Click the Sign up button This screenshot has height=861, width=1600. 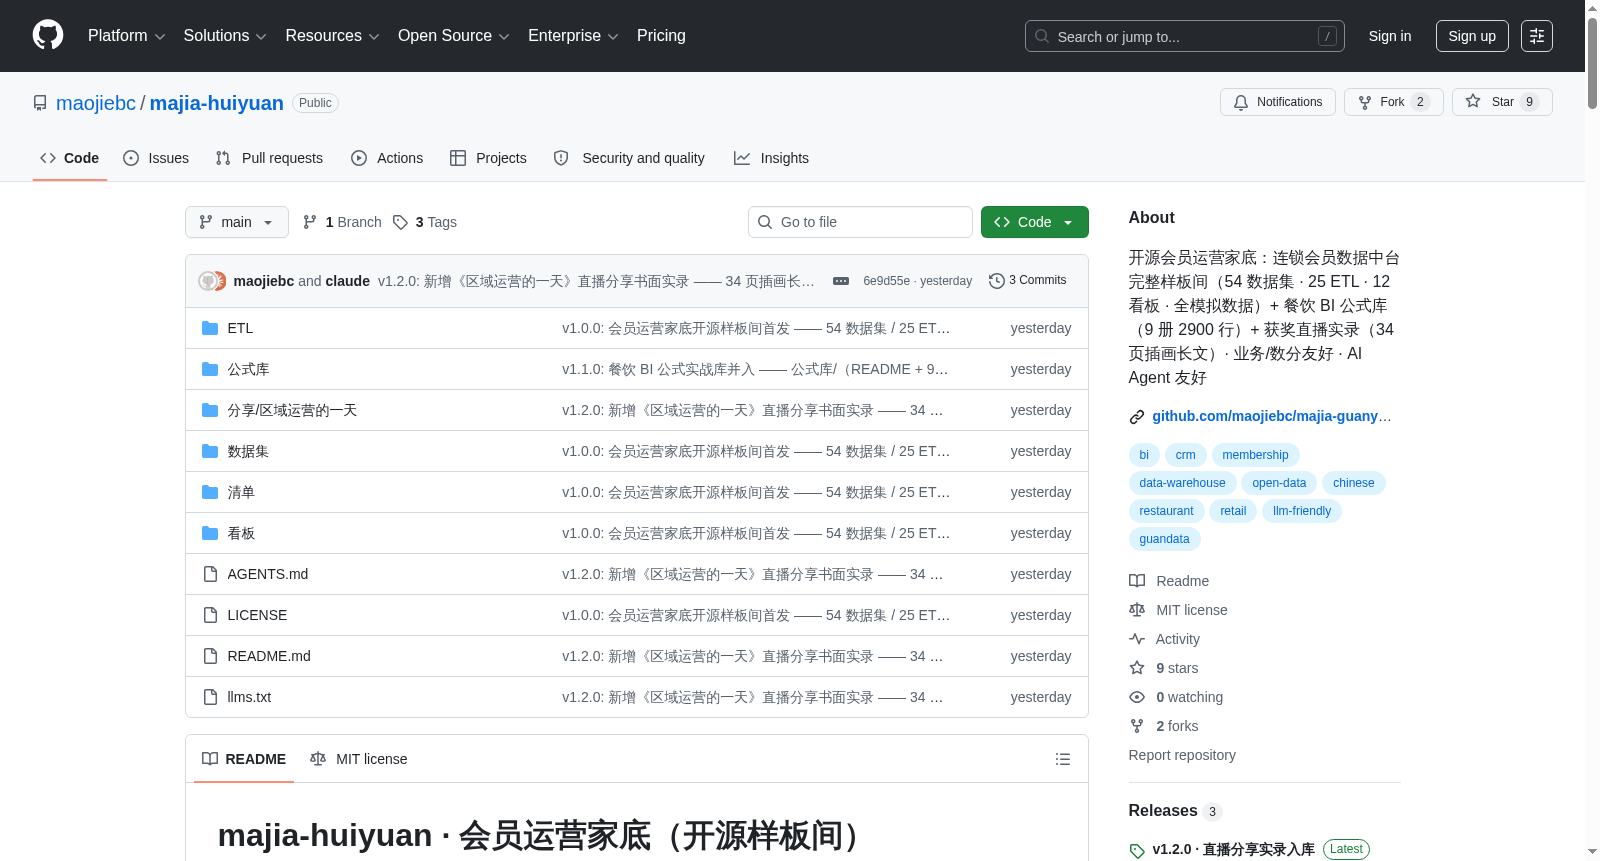(x=1472, y=36)
